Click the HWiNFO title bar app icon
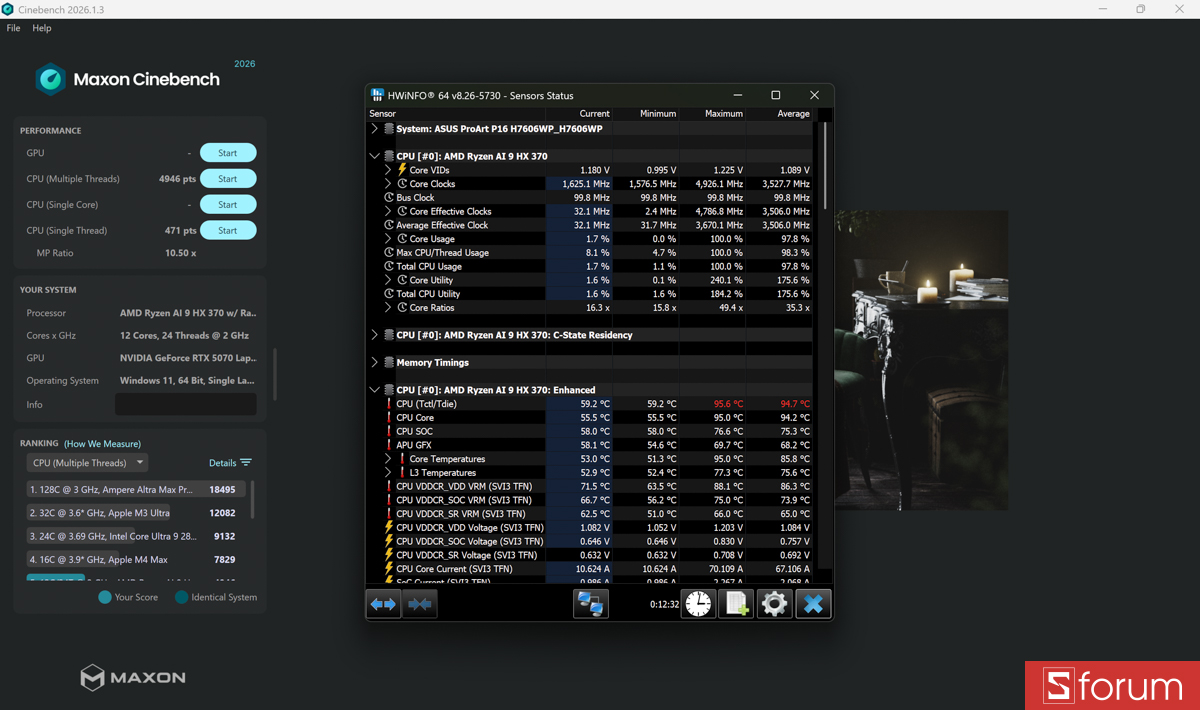 pyautogui.click(x=377, y=95)
